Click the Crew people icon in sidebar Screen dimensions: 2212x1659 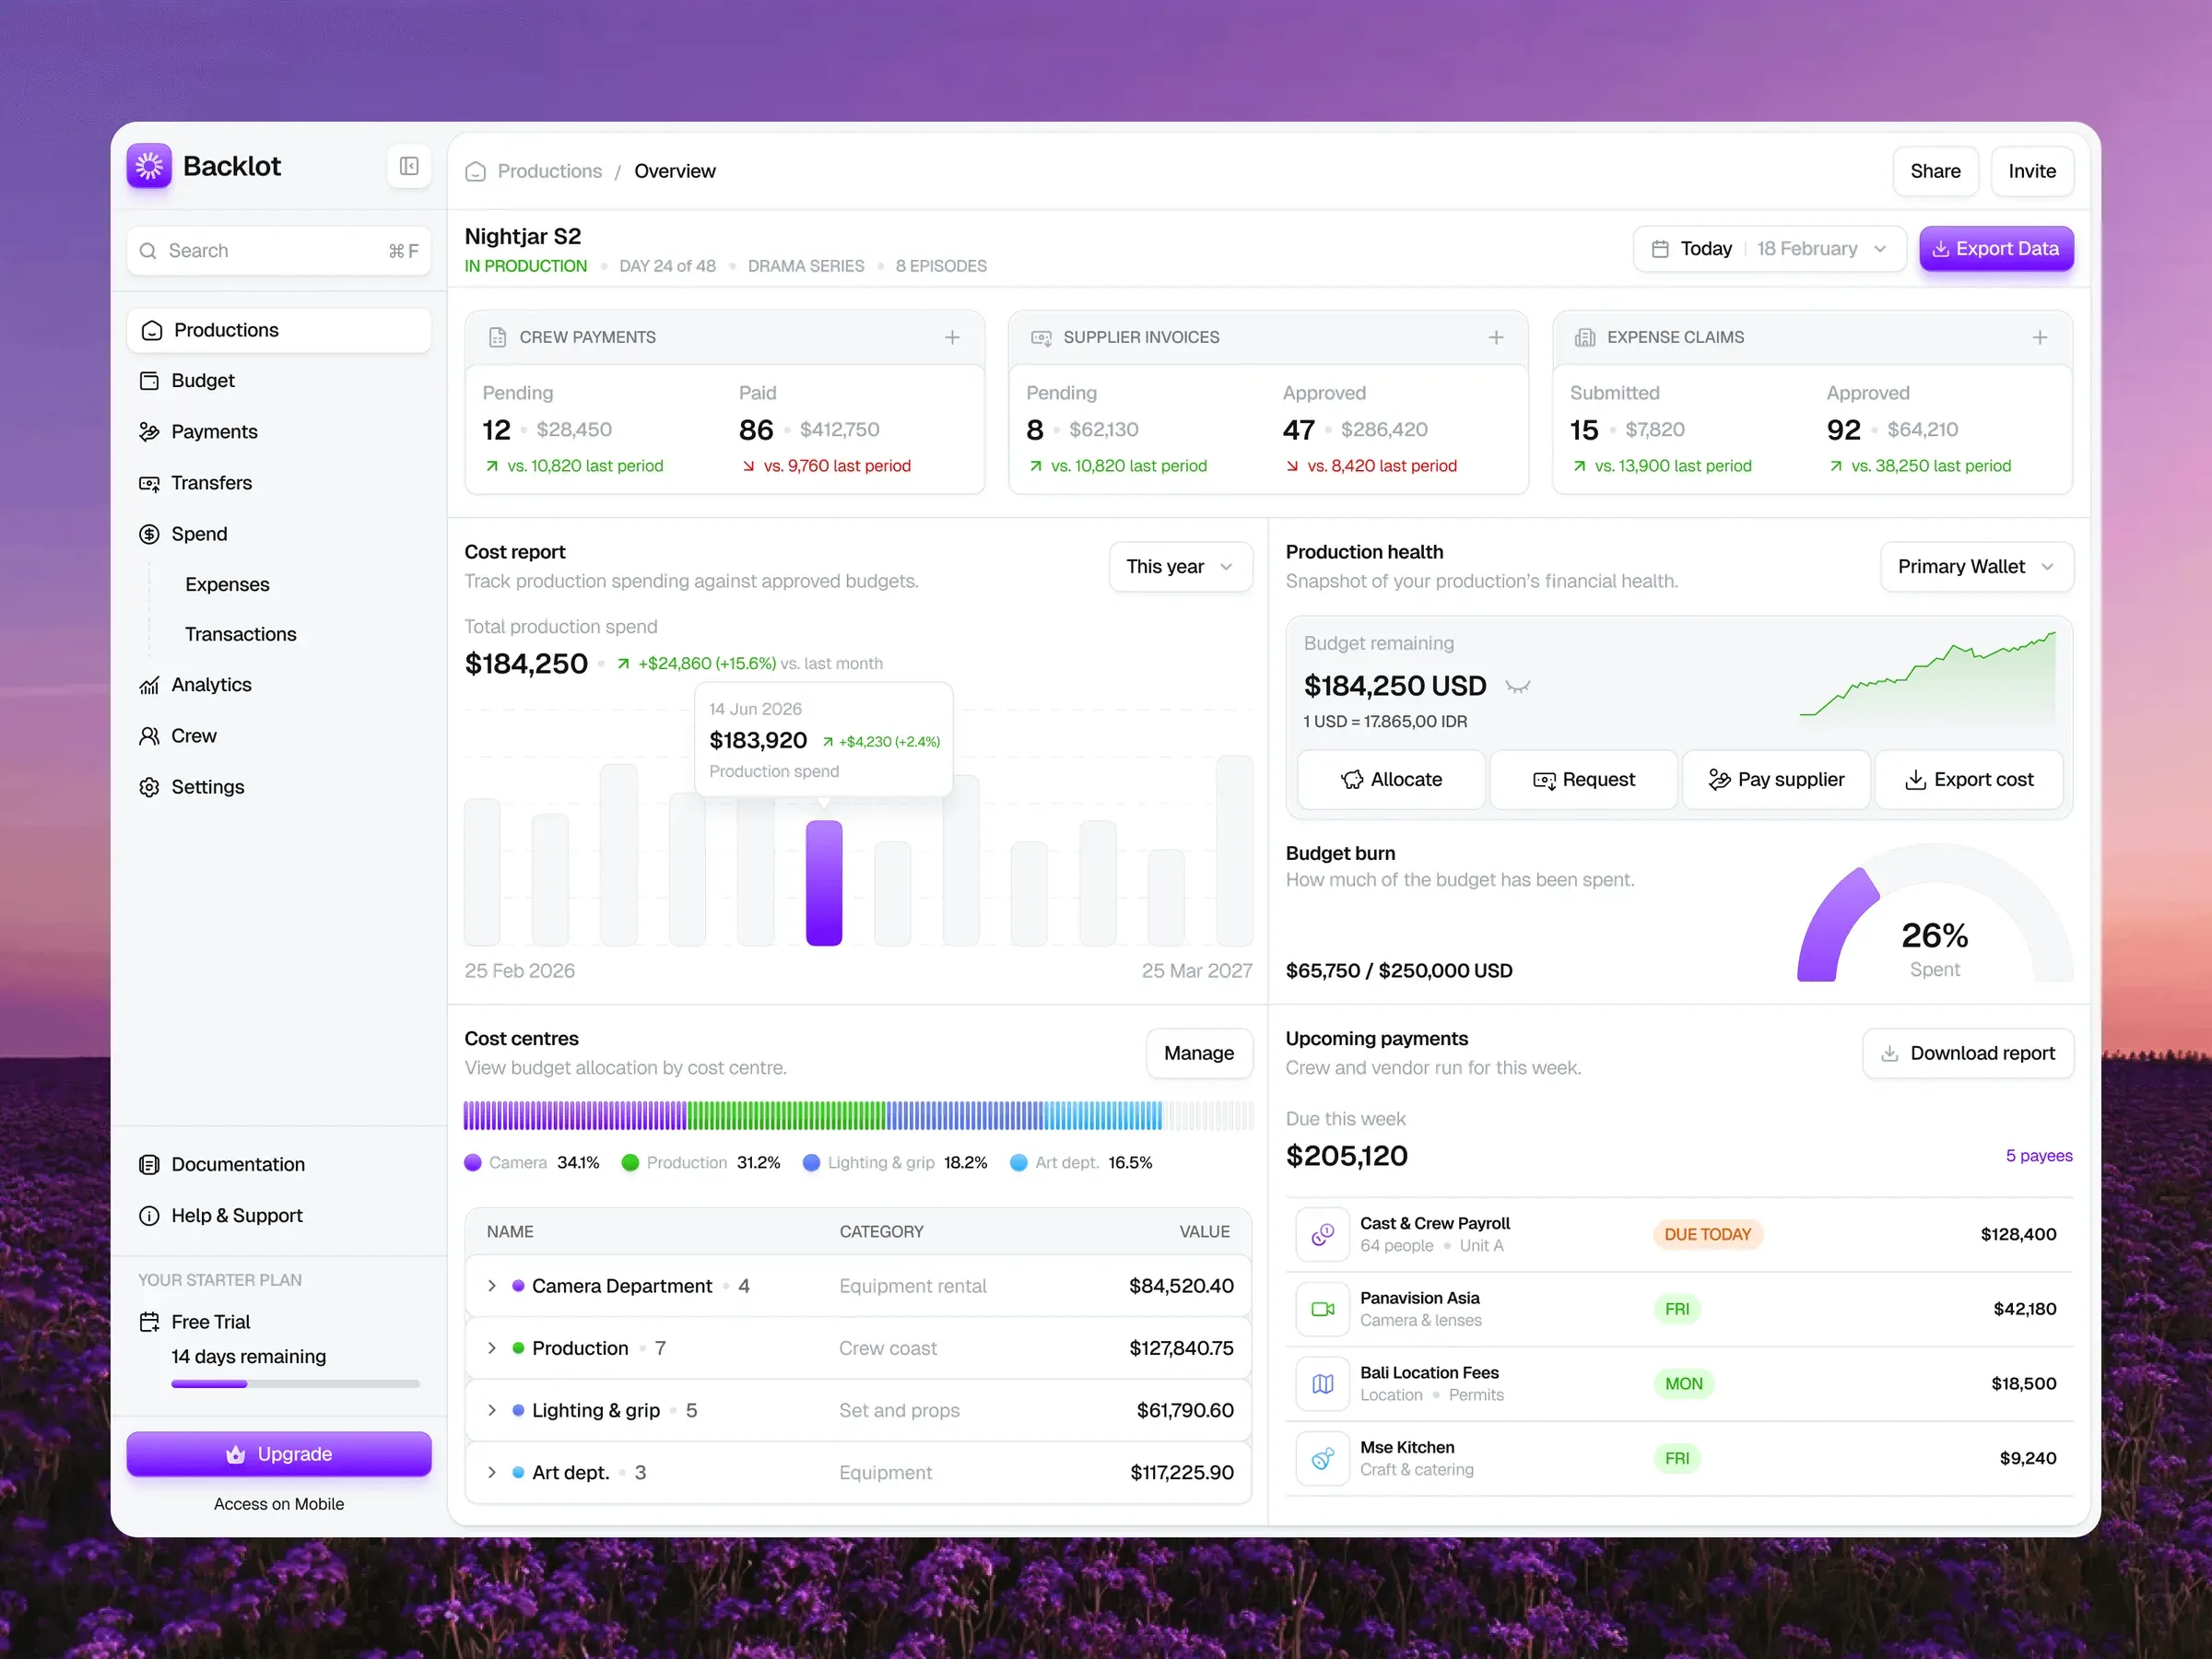(x=149, y=737)
